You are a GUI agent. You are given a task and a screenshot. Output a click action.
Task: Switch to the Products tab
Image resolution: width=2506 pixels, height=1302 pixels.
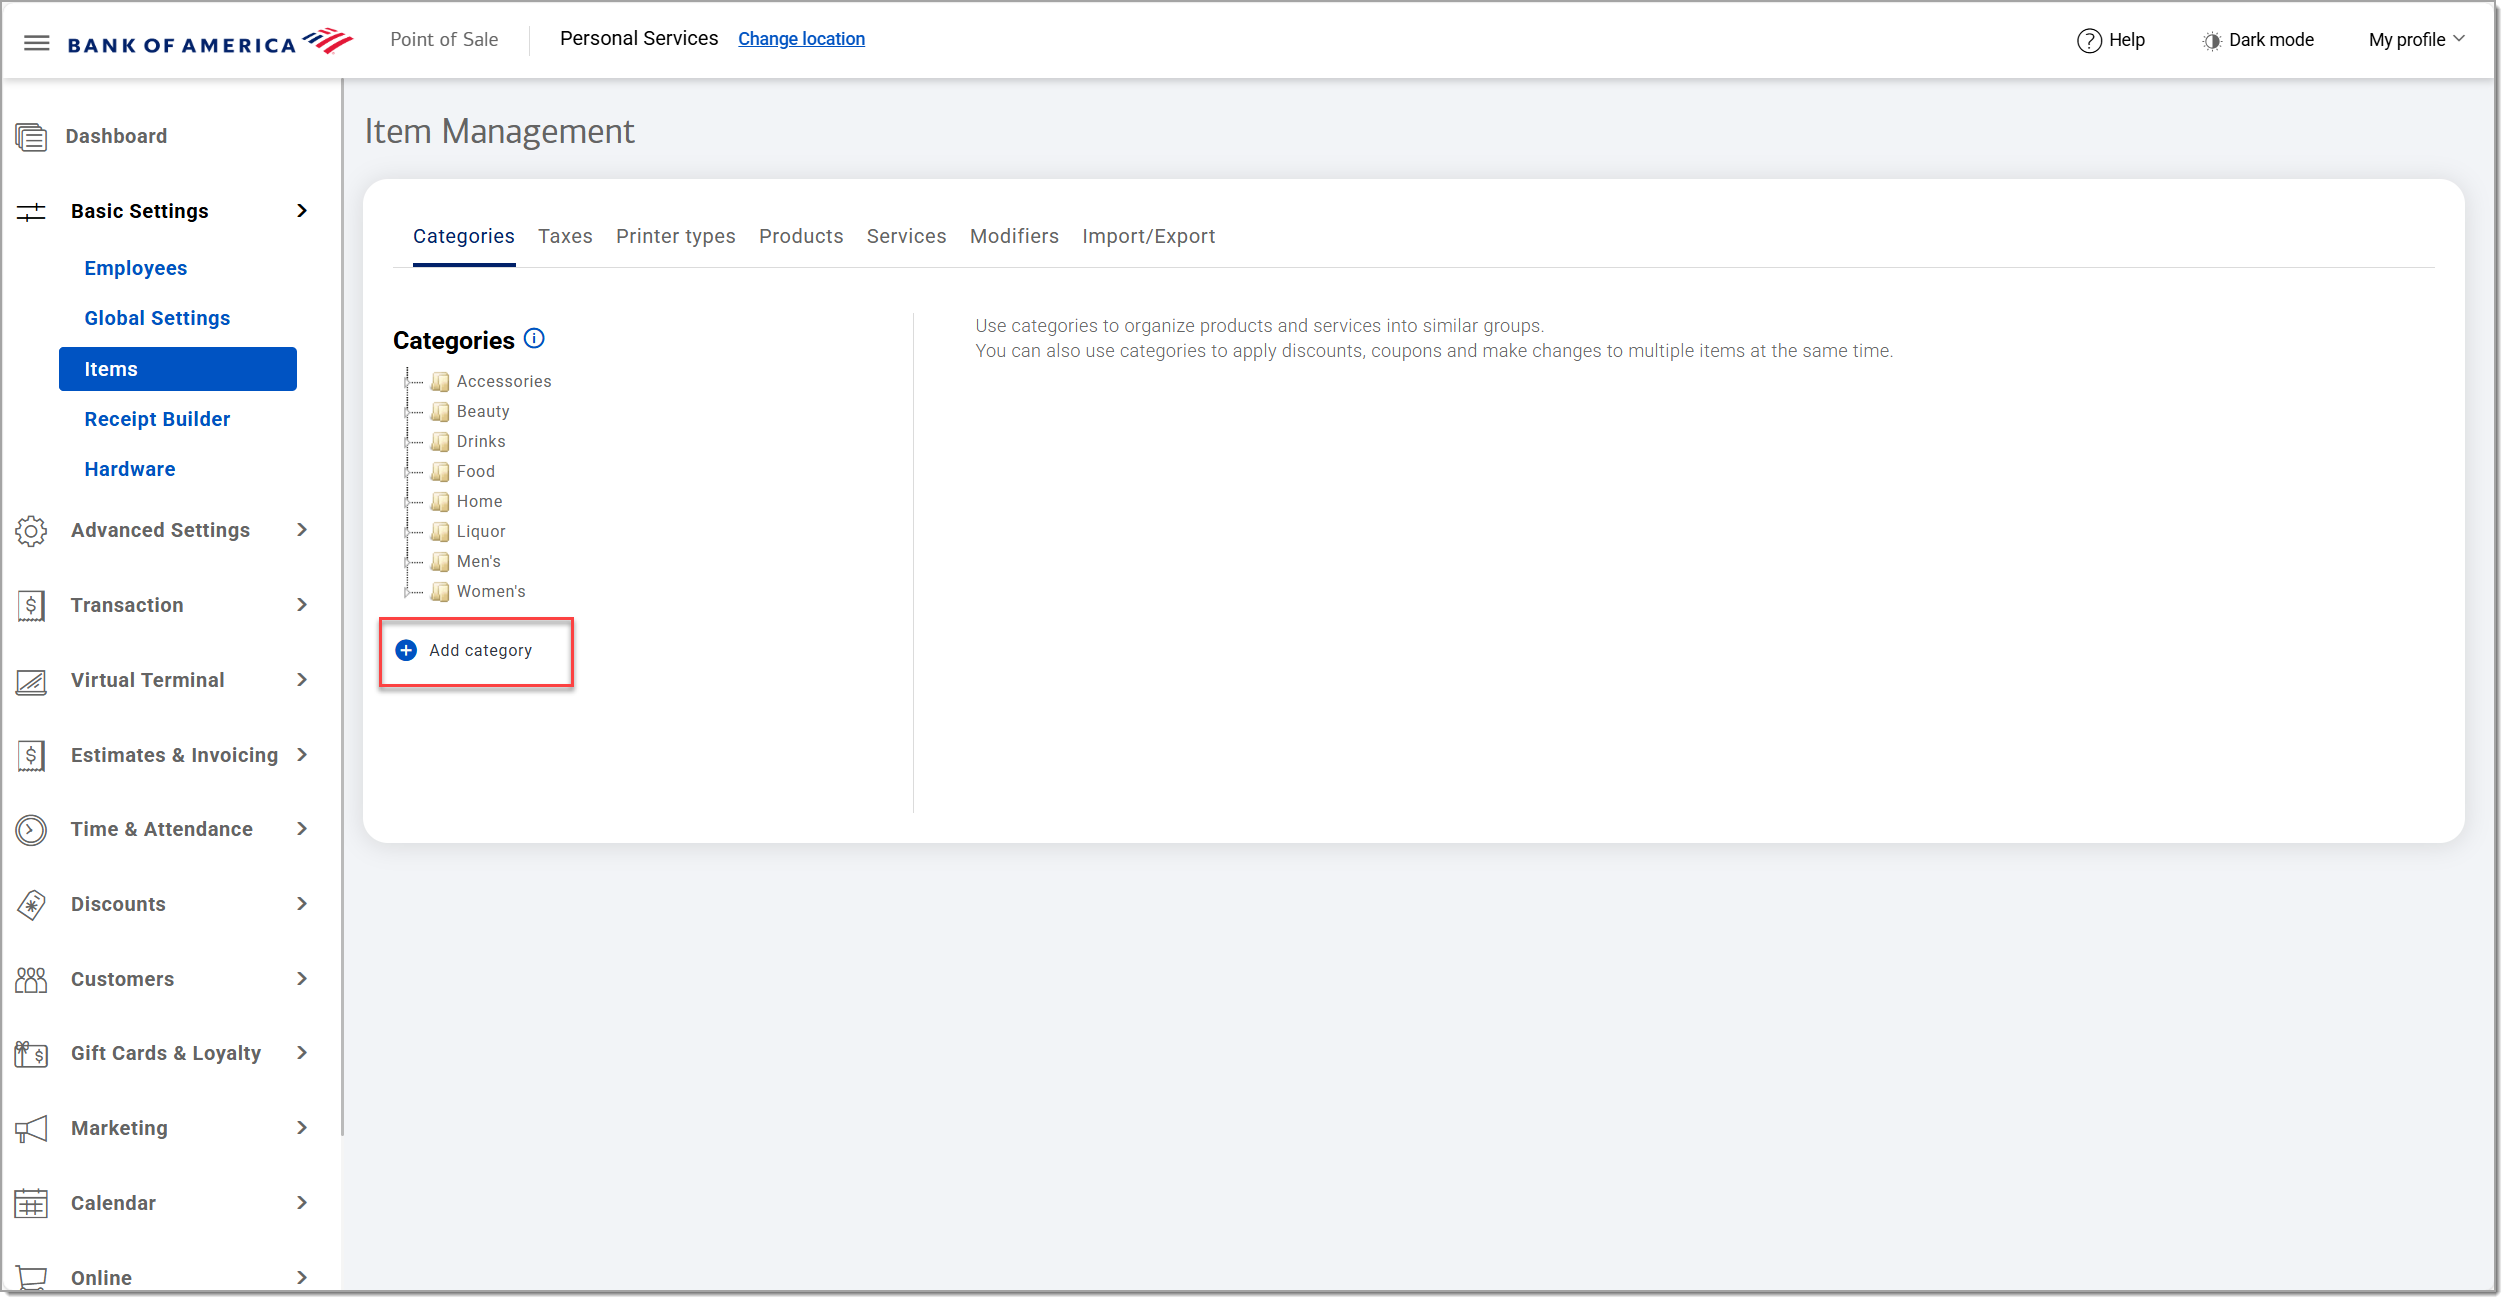(x=800, y=236)
